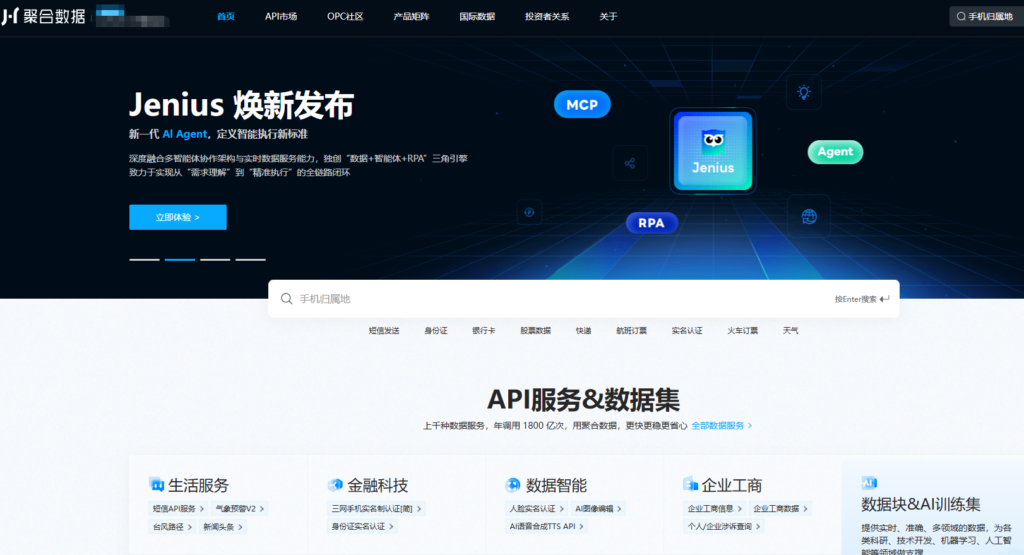Click the 银行卡 quick search tag

coord(483,331)
